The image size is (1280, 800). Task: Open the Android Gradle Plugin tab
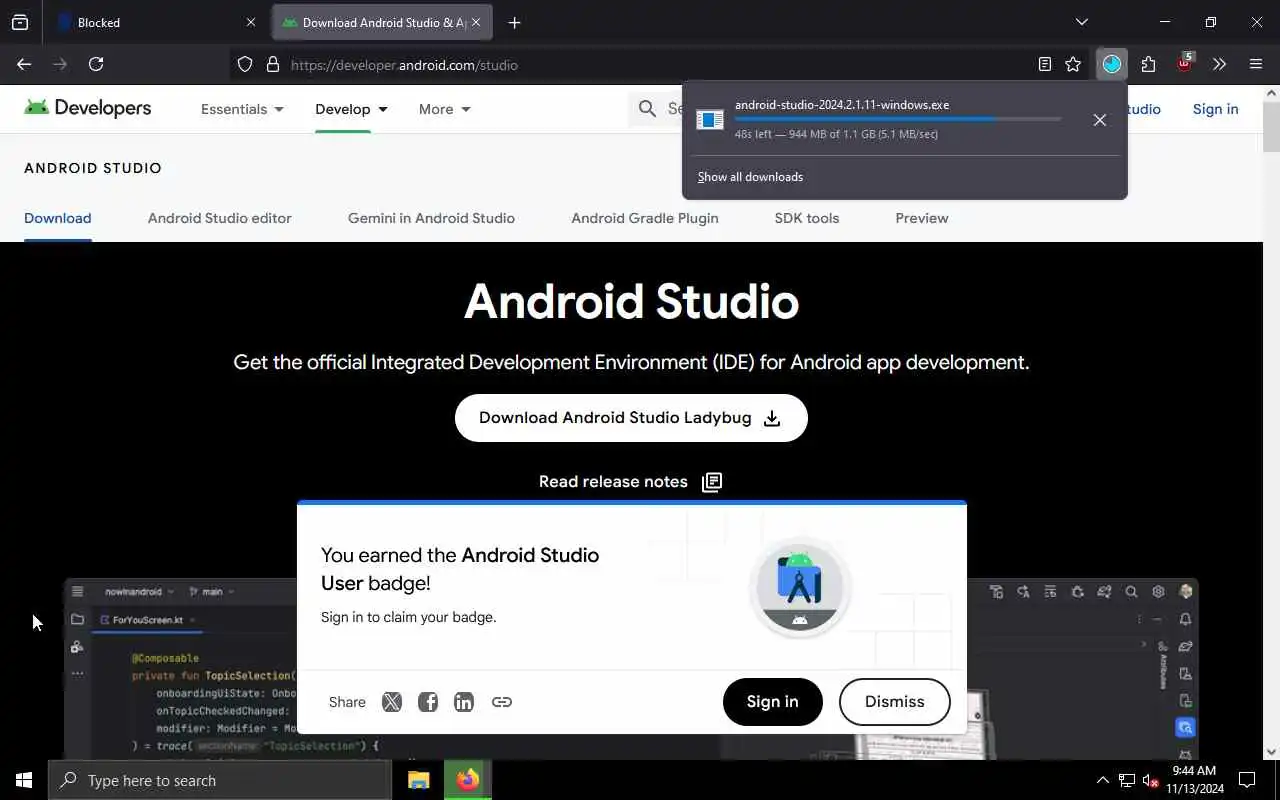pos(645,218)
